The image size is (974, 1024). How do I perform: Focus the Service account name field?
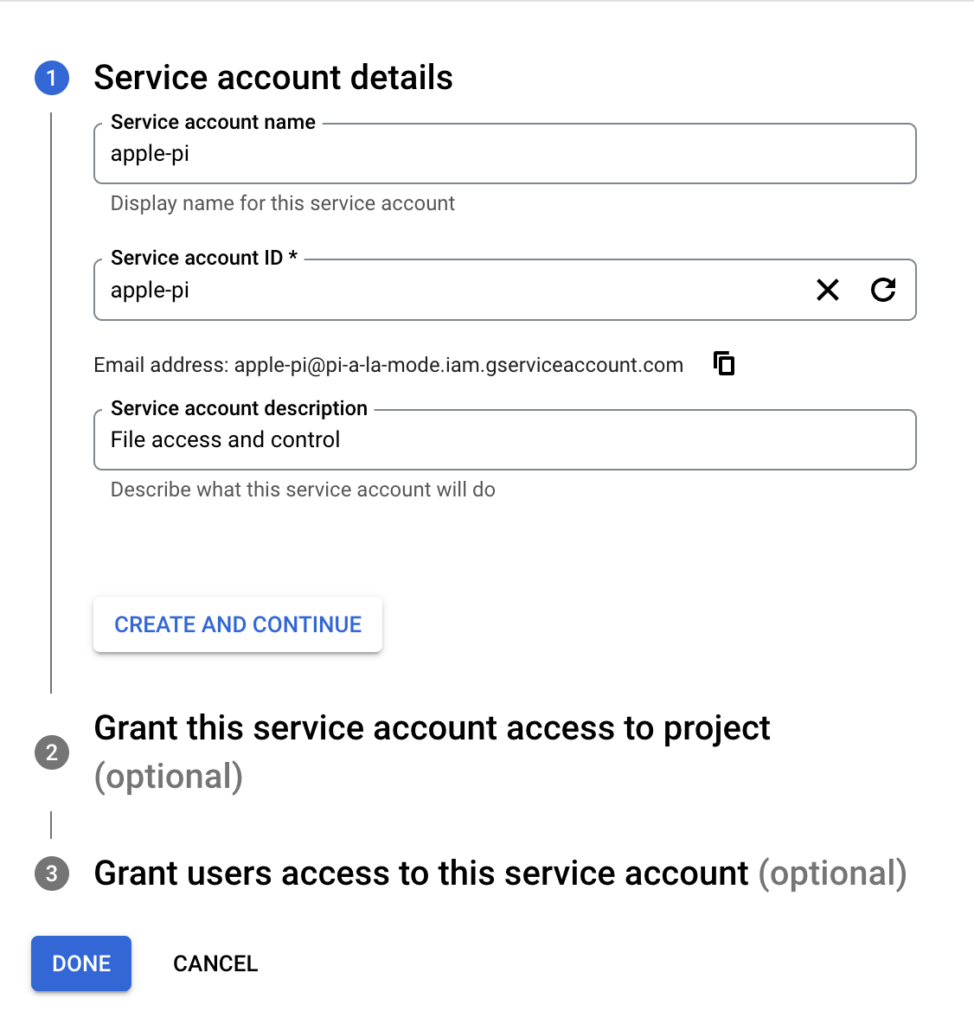point(504,153)
